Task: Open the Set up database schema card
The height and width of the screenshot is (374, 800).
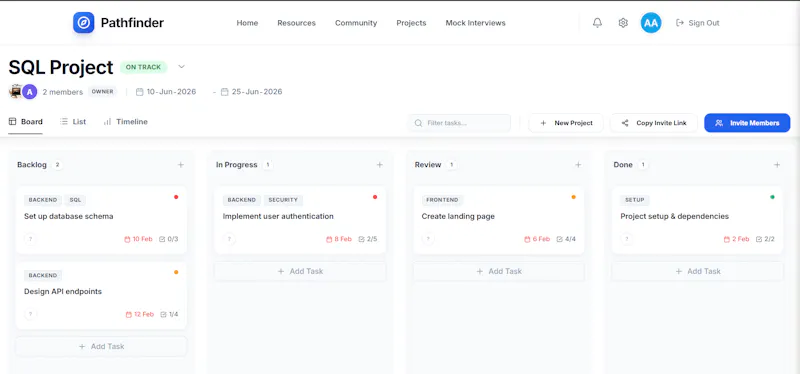Action: point(102,220)
